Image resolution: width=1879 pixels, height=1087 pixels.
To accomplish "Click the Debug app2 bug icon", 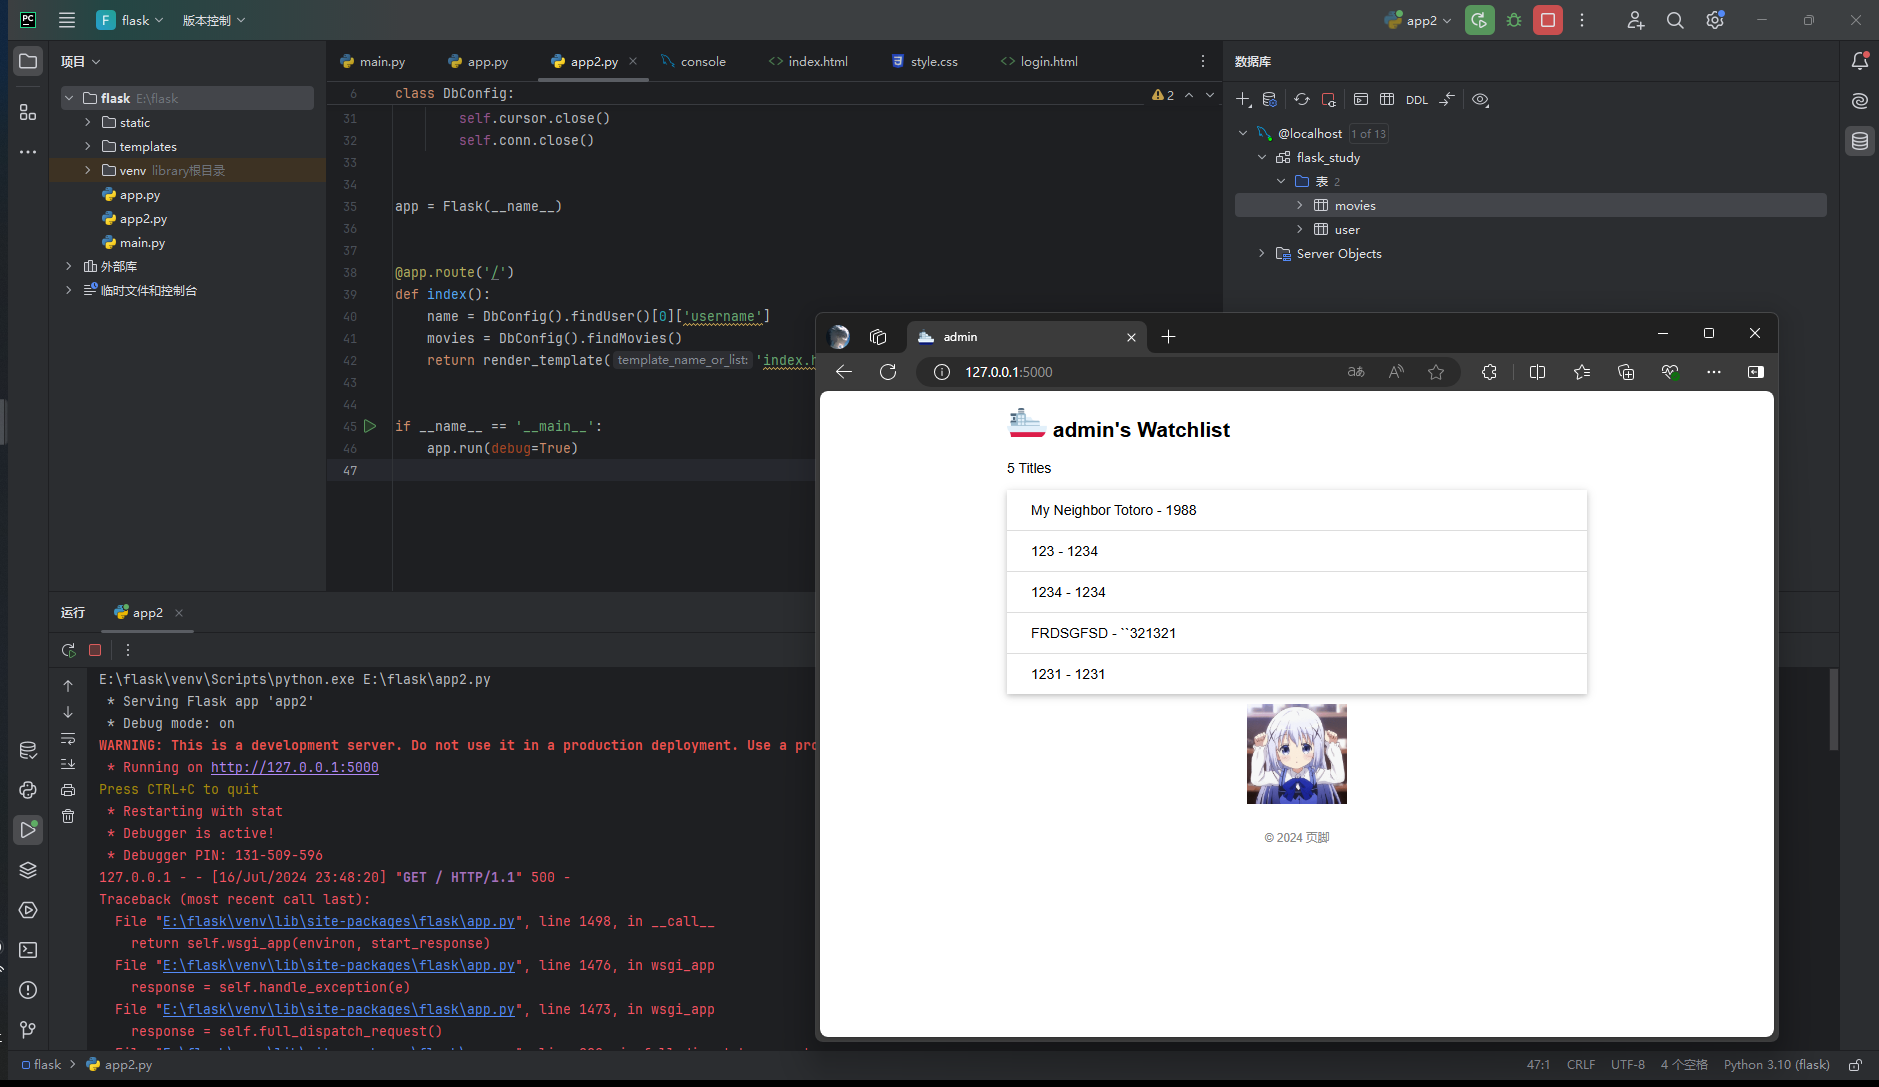I will coord(1514,20).
